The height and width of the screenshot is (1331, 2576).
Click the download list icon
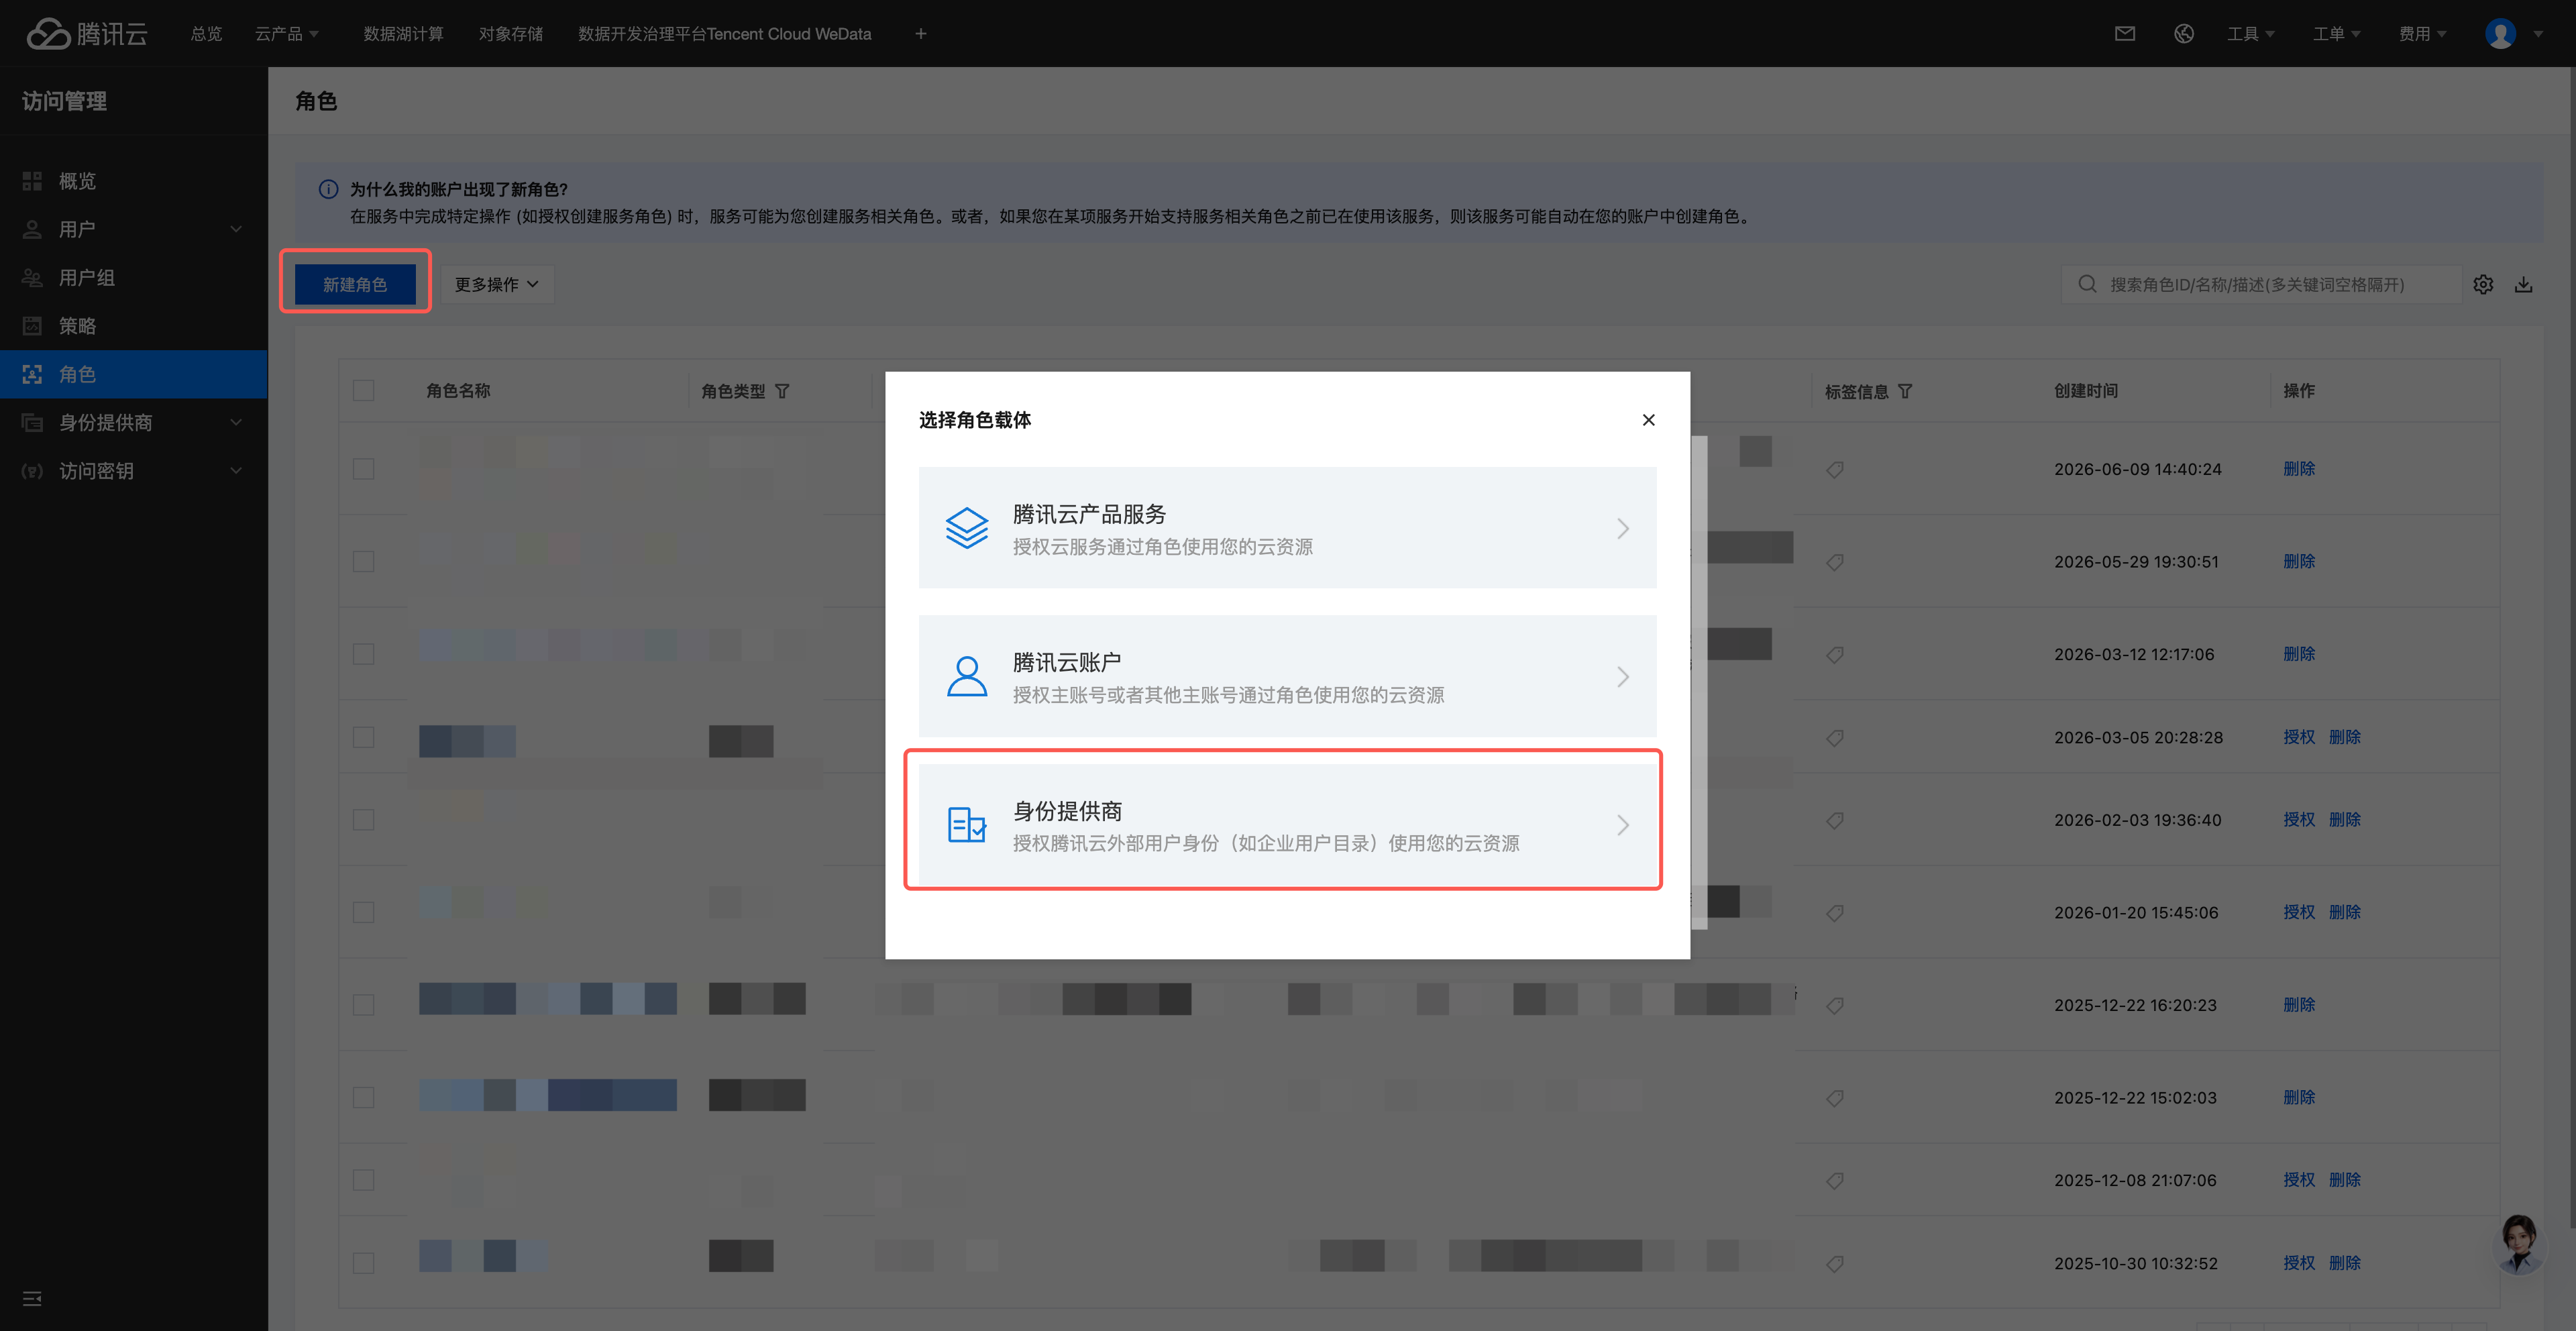click(2524, 285)
